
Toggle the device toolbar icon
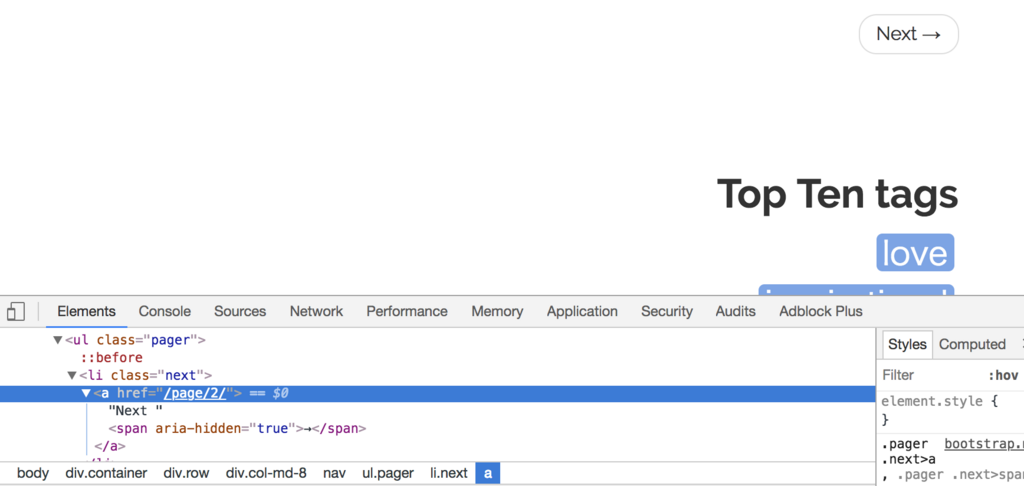[x=16, y=312]
